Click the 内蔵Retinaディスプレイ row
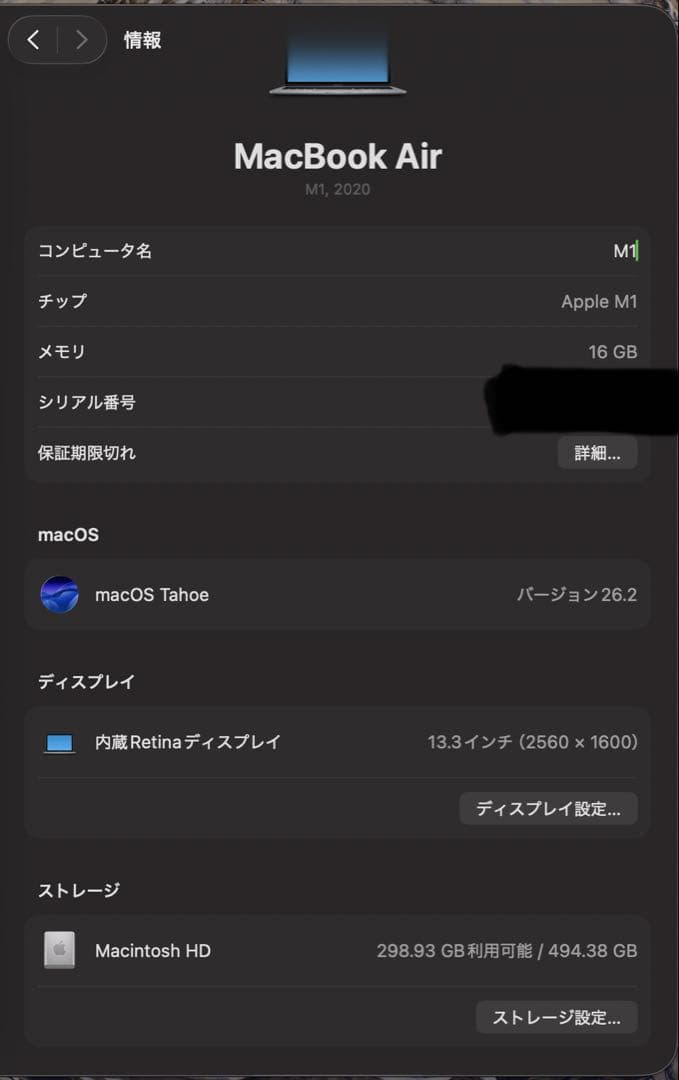The width and height of the screenshot is (679, 1080). [185, 742]
